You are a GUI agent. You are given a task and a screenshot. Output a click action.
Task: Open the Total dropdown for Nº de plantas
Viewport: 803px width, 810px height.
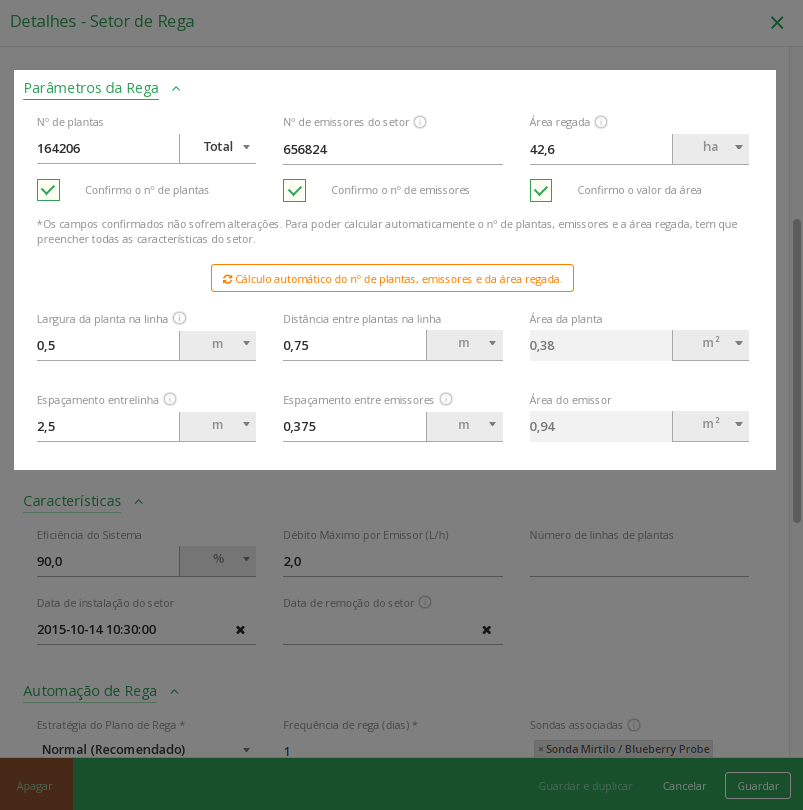tap(218, 148)
